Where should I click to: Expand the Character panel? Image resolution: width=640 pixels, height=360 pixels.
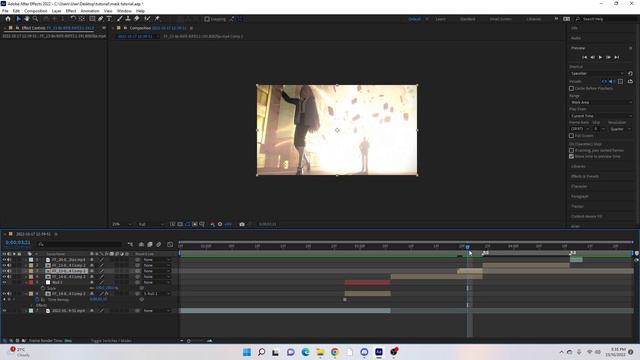pyautogui.click(x=579, y=186)
